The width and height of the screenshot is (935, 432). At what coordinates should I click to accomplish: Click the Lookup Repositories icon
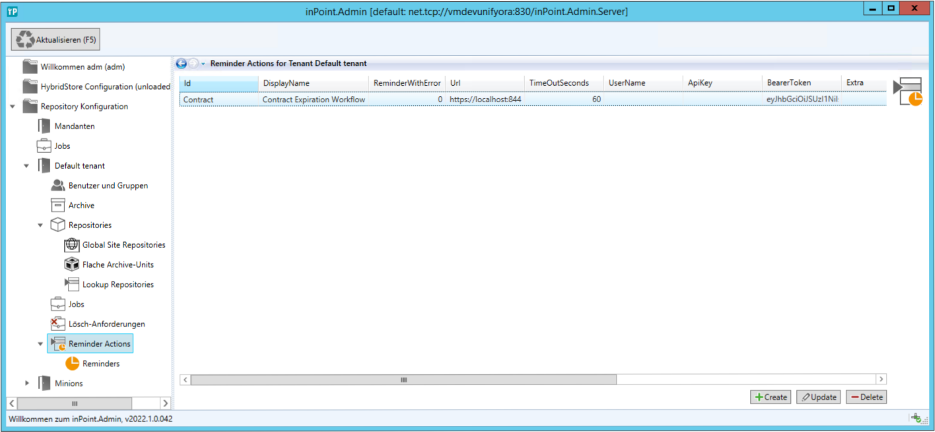click(72, 284)
